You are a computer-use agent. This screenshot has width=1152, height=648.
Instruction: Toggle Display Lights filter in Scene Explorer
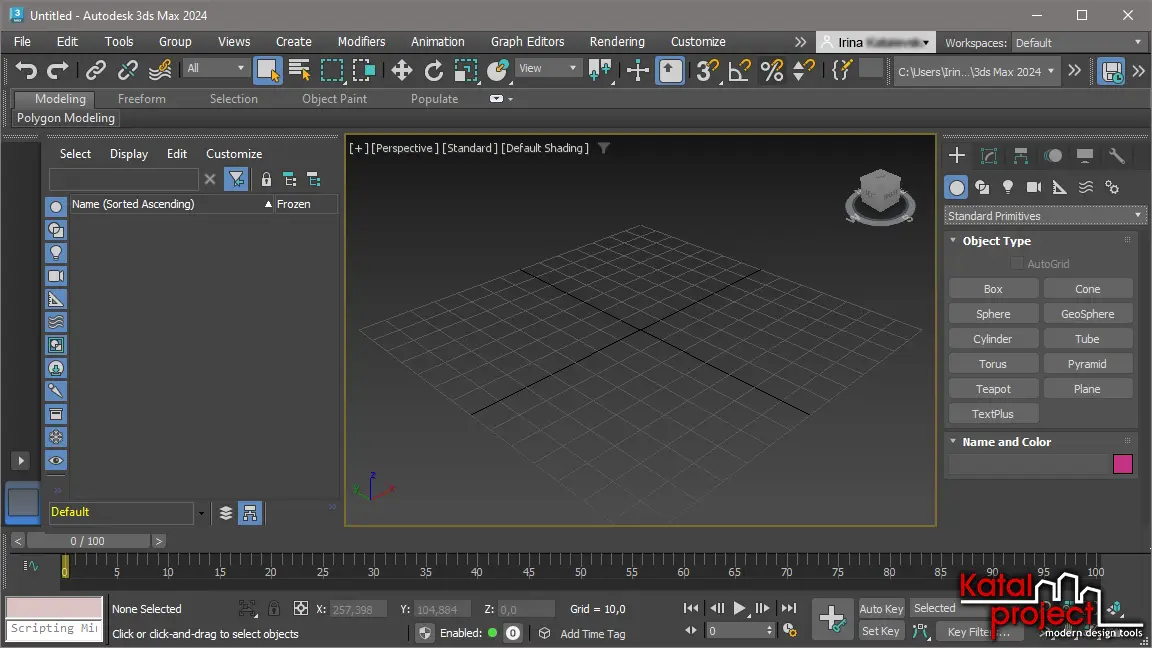pyautogui.click(x=56, y=253)
